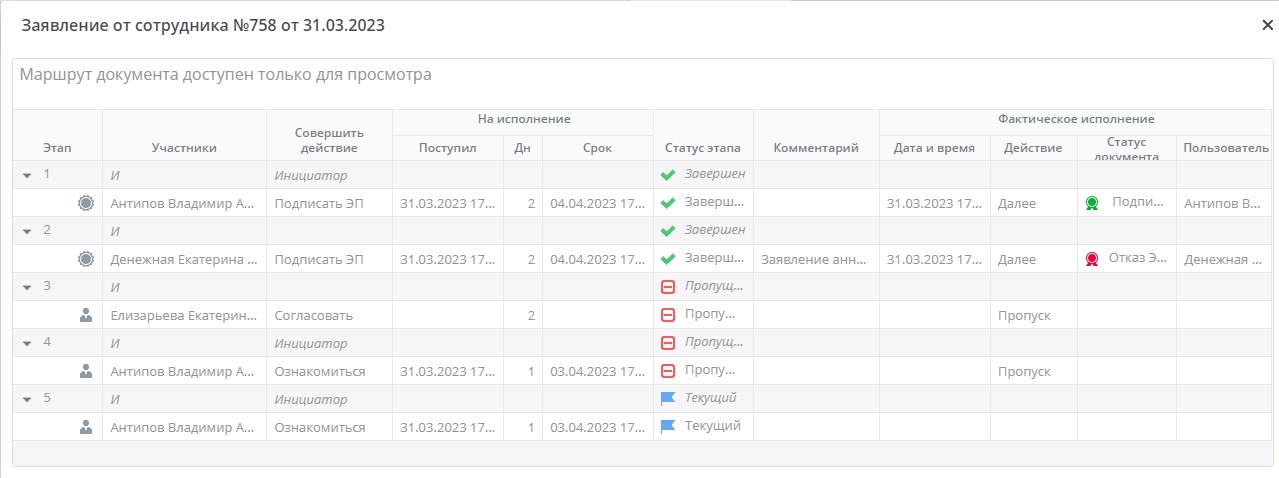Click Дн column header
1279x478 pixels.
(x=522, y=148)
